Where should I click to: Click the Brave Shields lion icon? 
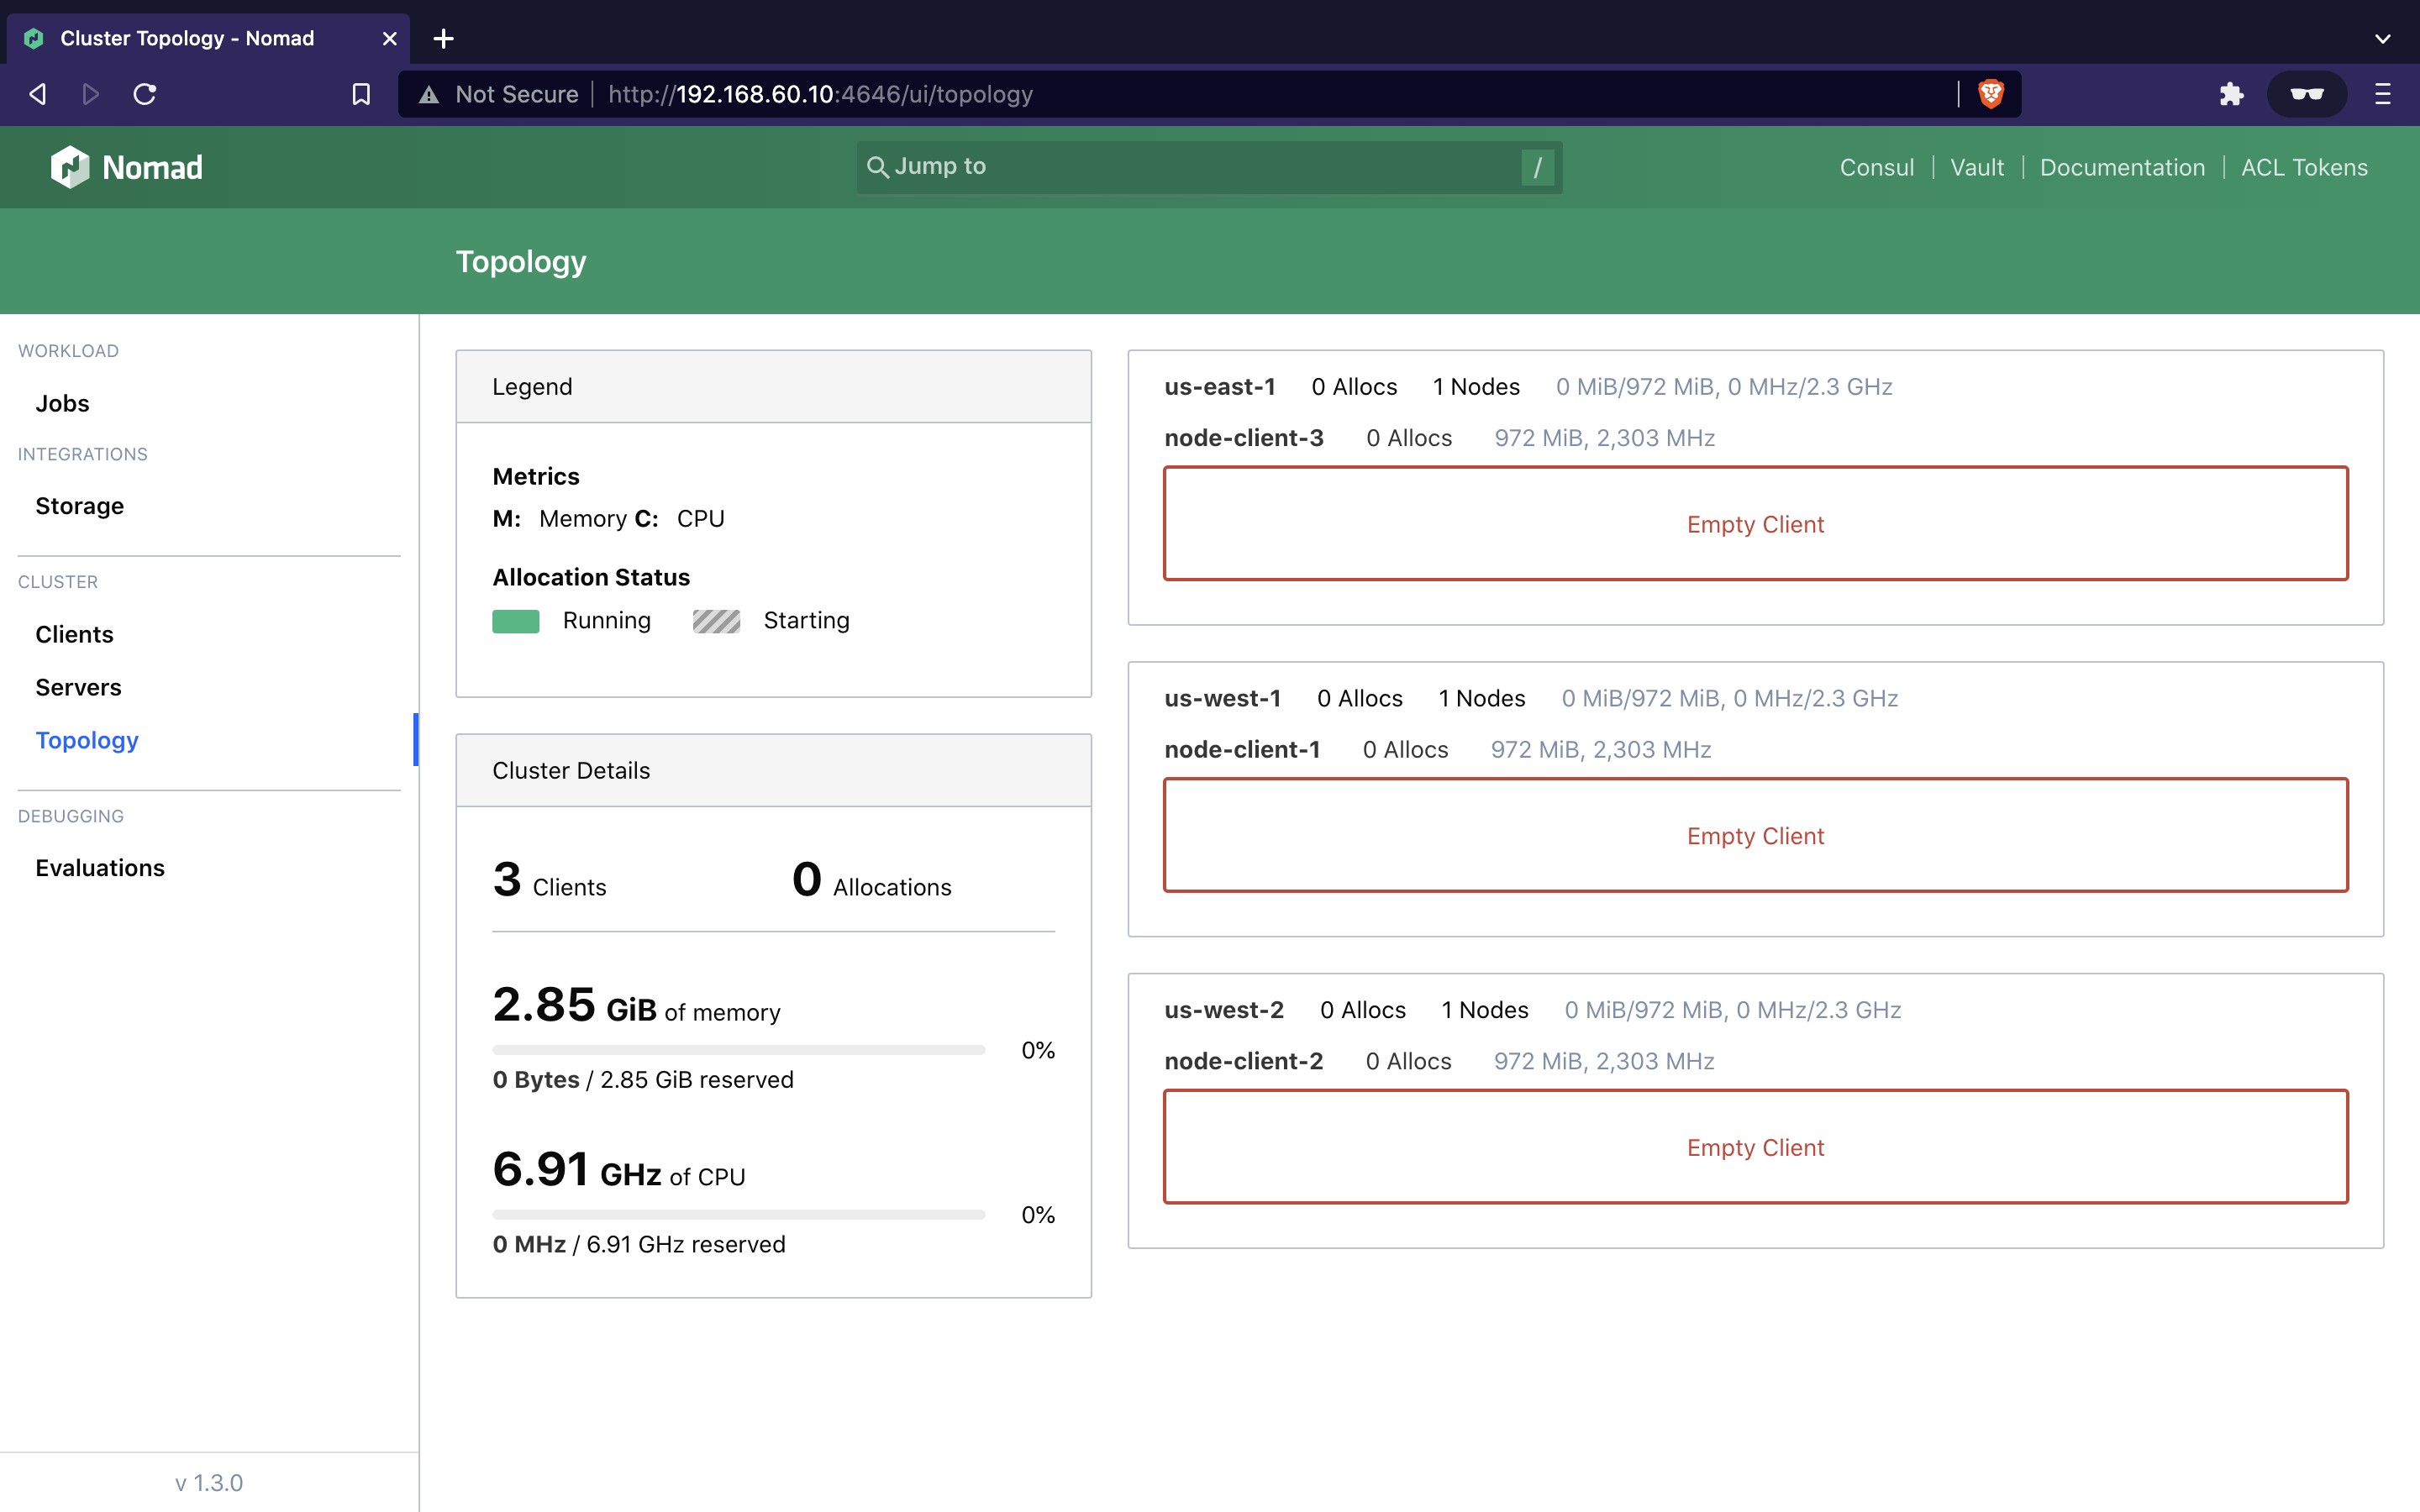(1990, 94)
